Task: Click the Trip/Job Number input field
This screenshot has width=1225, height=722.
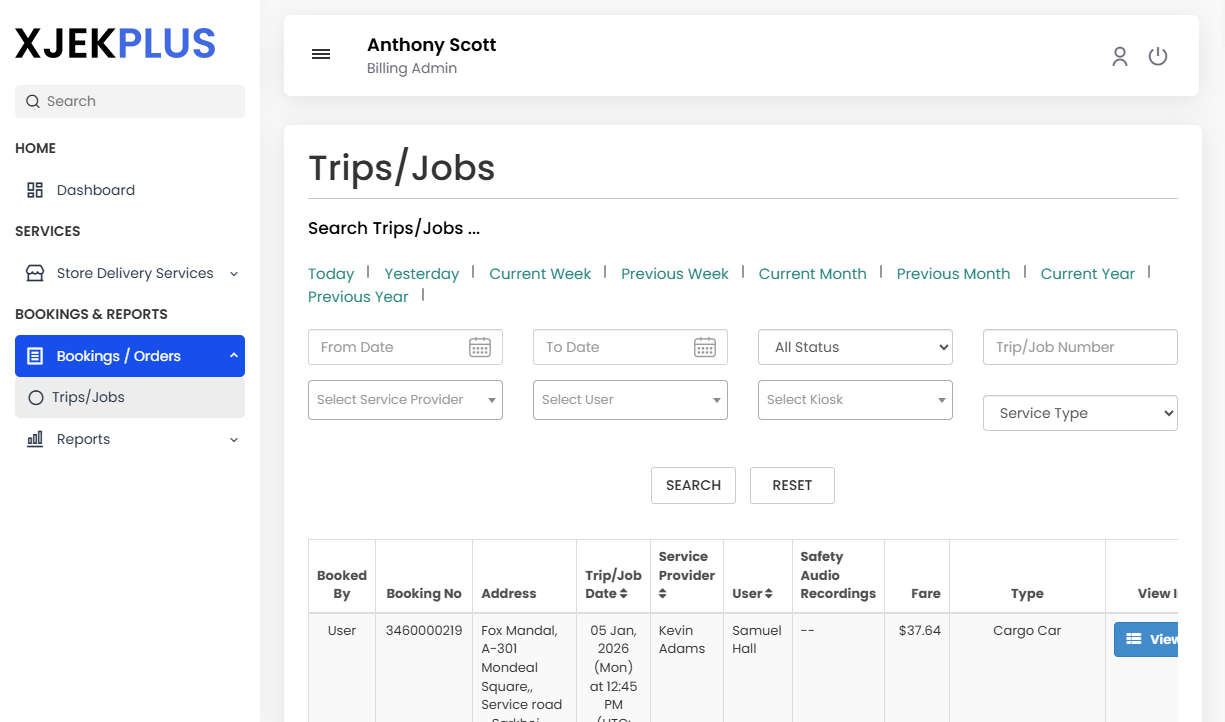Action: [x=1080, y=347]
